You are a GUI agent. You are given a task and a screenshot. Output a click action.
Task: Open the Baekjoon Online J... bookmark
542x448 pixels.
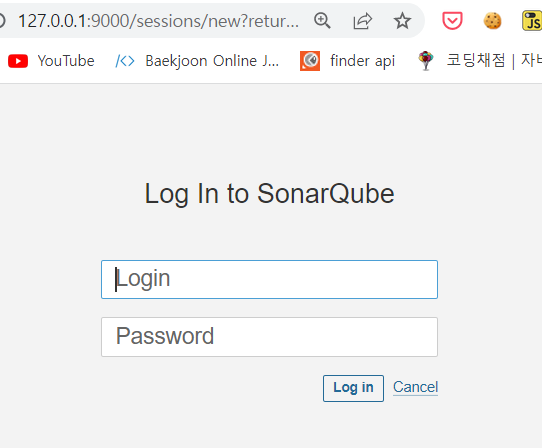212,61
